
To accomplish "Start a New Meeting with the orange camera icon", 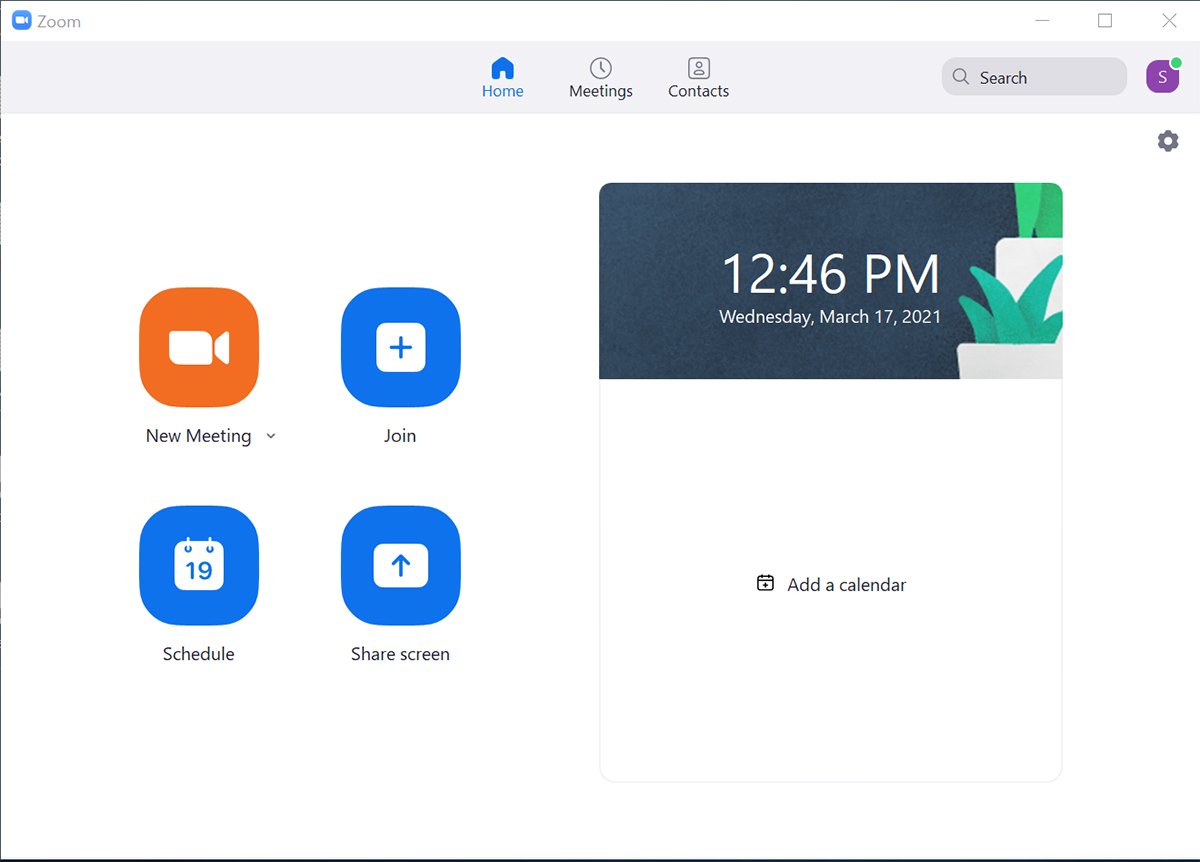I will 199,347.
